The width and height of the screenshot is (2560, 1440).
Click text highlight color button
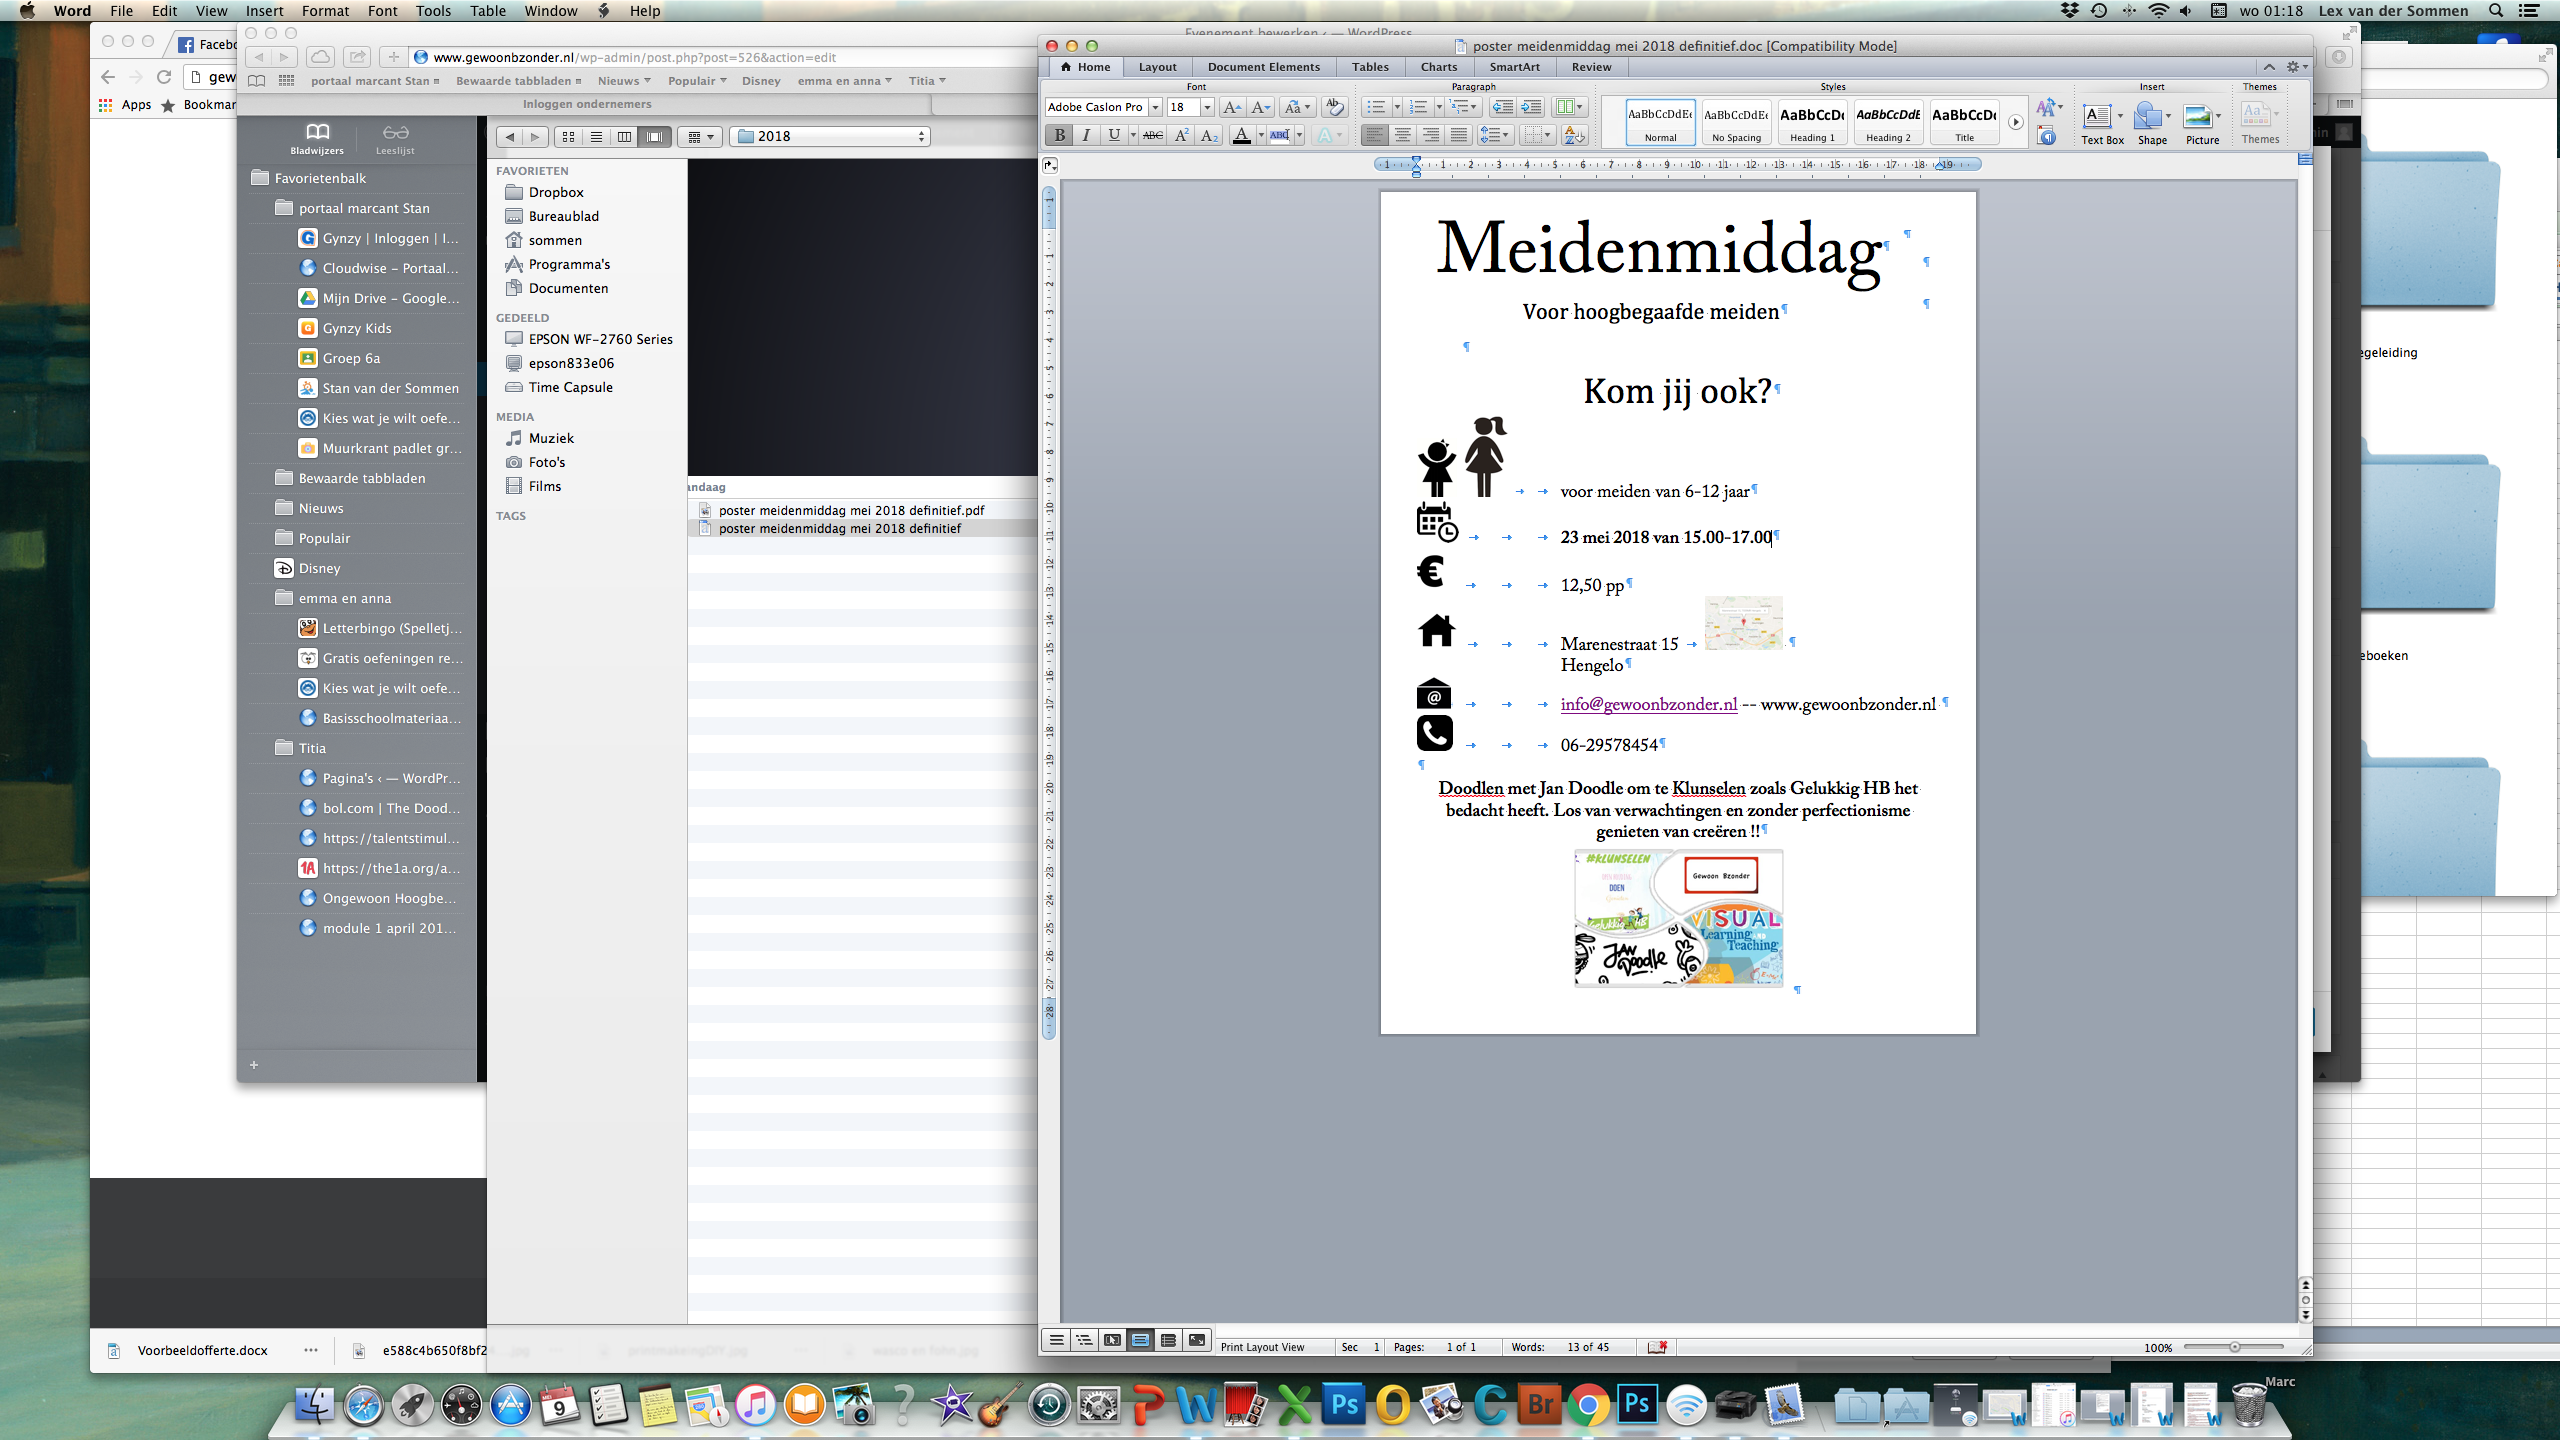[x=1279, y=135]
